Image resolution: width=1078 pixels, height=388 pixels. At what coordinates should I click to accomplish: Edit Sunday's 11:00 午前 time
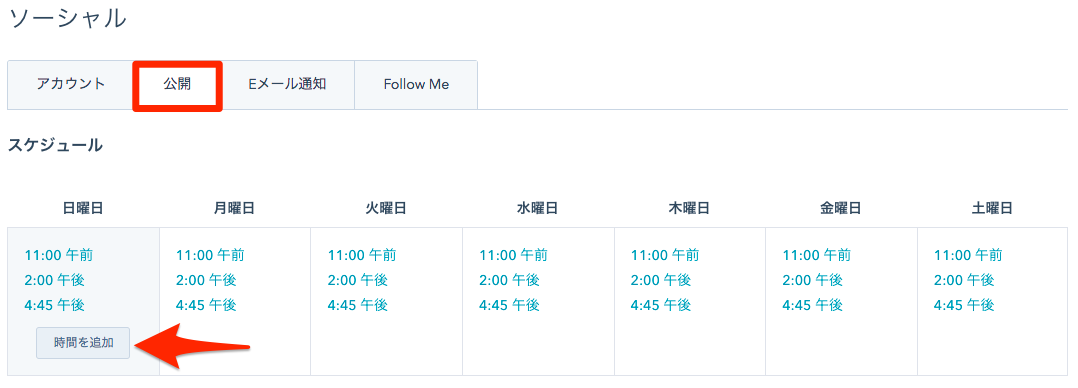tap(59, 255)
